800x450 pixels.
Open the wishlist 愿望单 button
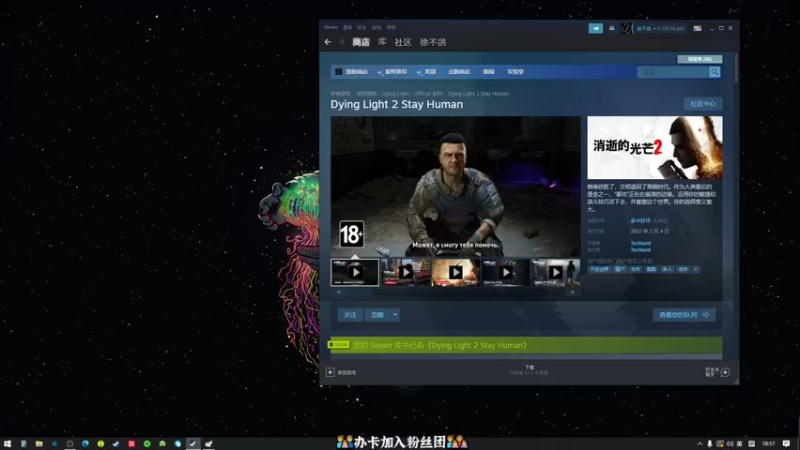[x=699, y=59]
